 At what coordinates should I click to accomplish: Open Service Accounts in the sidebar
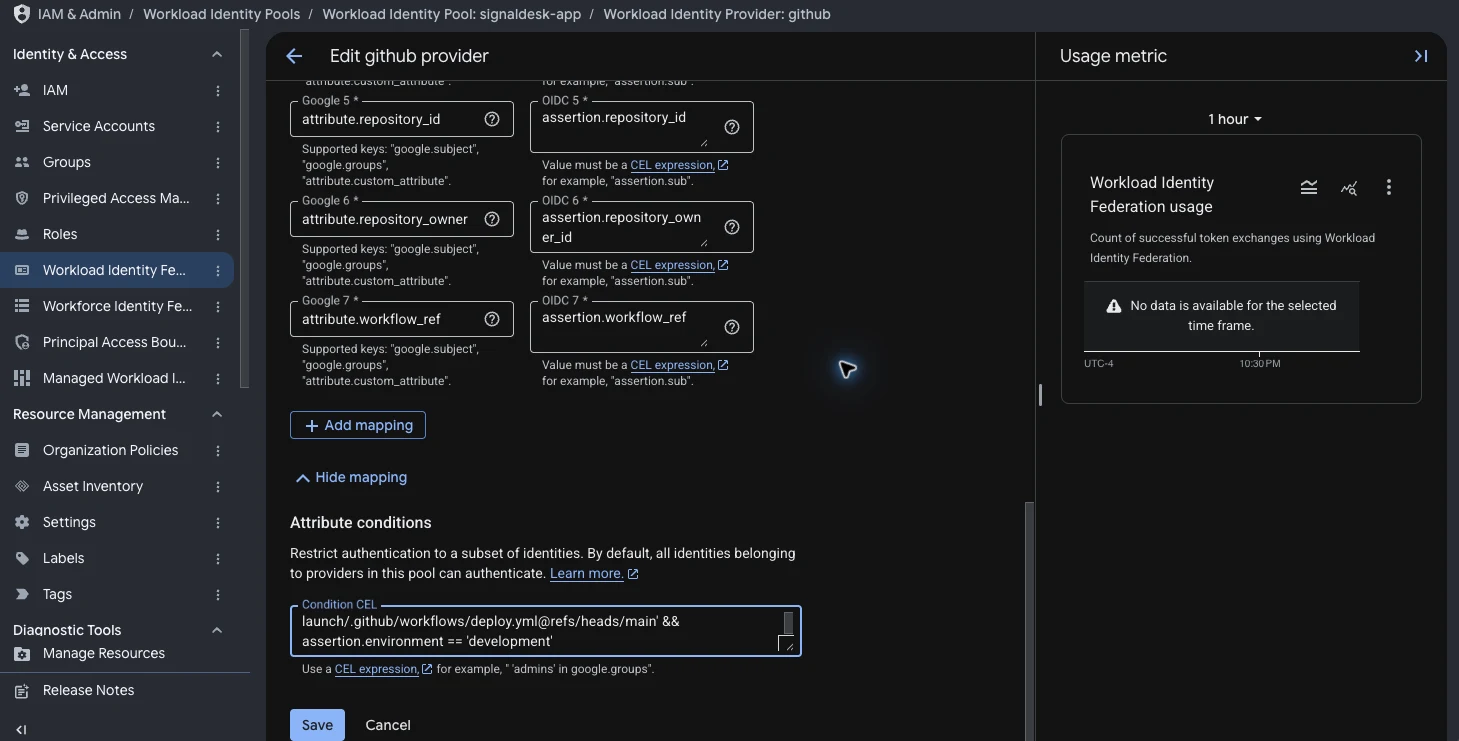99,126
